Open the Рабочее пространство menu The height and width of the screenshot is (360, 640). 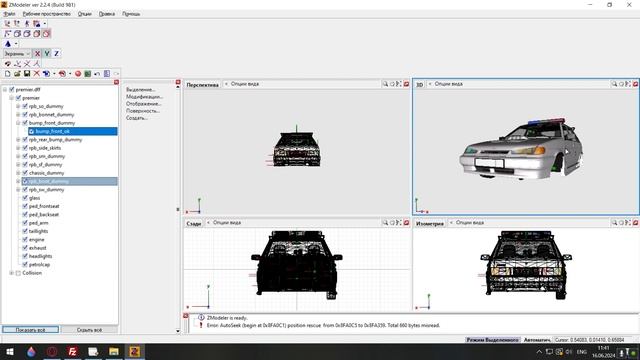coord(47,14)
